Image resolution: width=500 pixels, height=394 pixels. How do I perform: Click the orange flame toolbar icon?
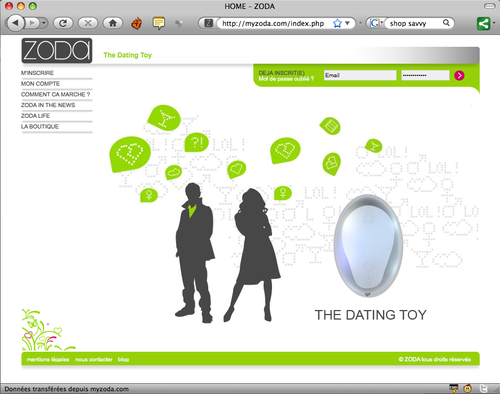(136, 23)
